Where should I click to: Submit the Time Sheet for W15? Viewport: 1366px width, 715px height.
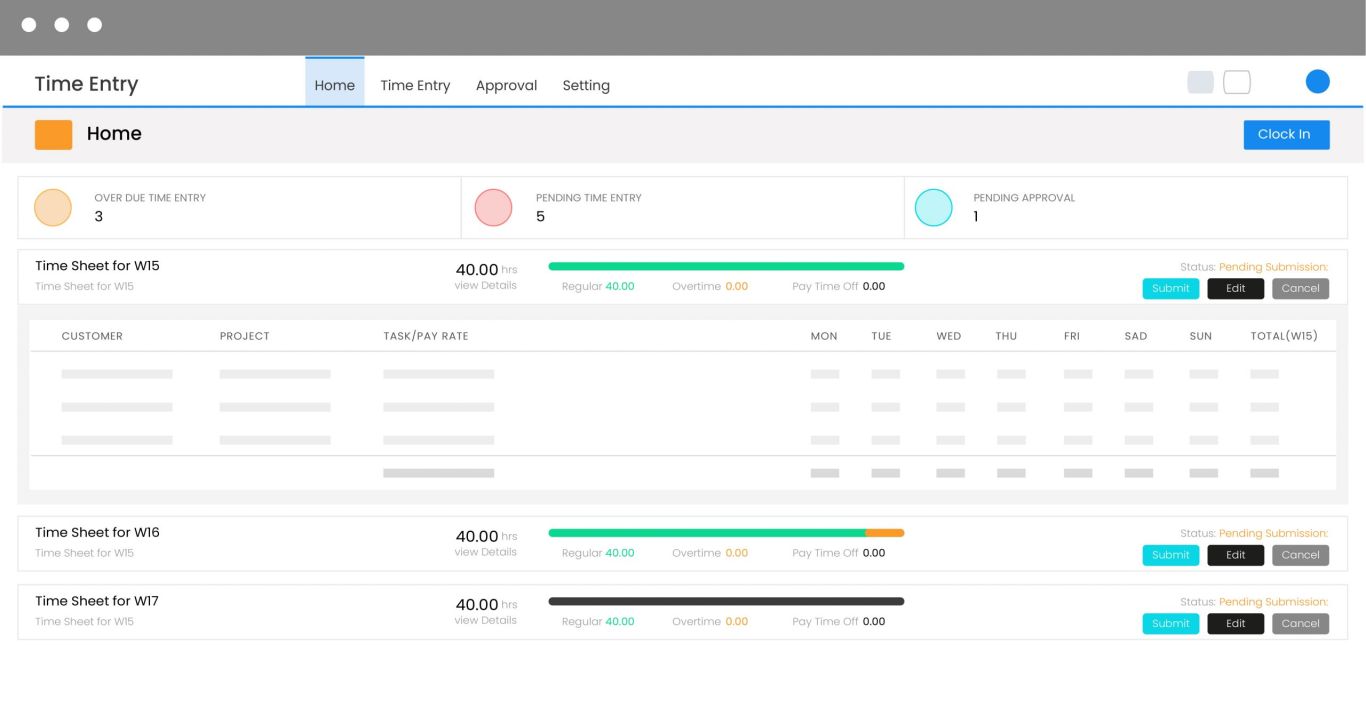pos(1170,288)
